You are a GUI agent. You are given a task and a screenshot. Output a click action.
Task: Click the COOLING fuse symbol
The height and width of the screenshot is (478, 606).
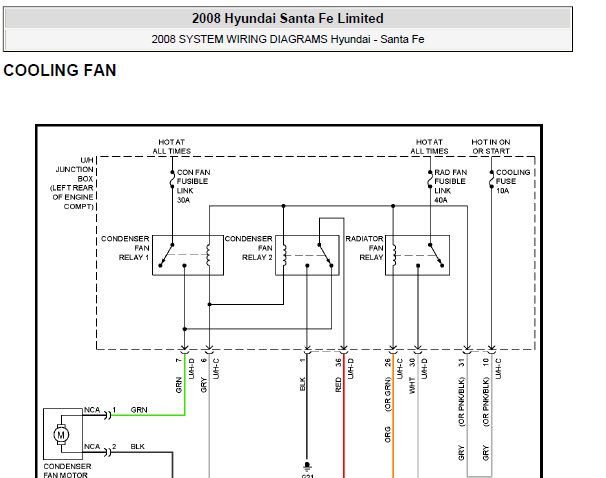click(x=492, y=179)
